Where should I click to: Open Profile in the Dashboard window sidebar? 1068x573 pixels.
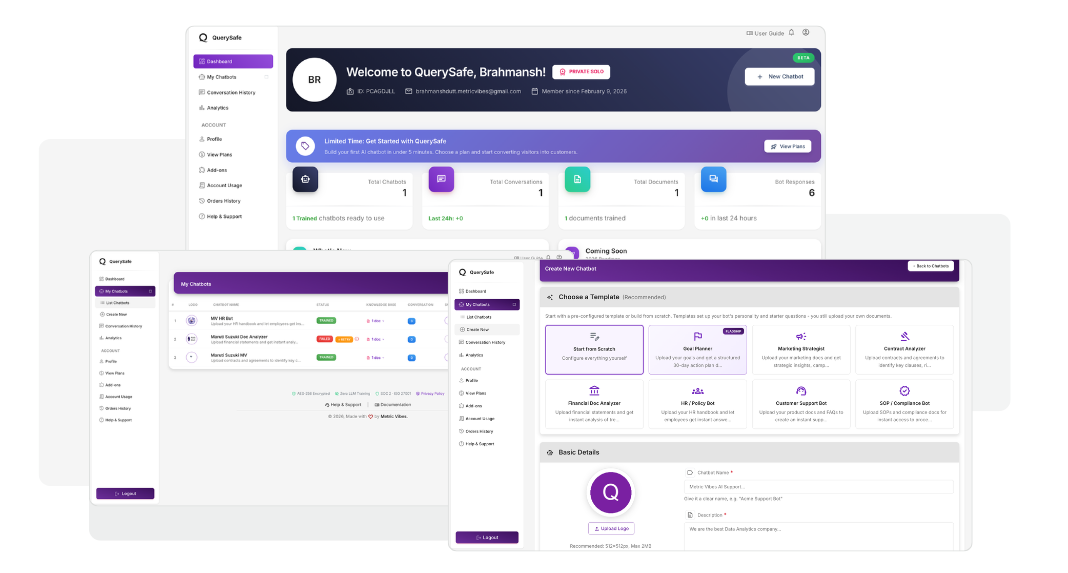233,139
